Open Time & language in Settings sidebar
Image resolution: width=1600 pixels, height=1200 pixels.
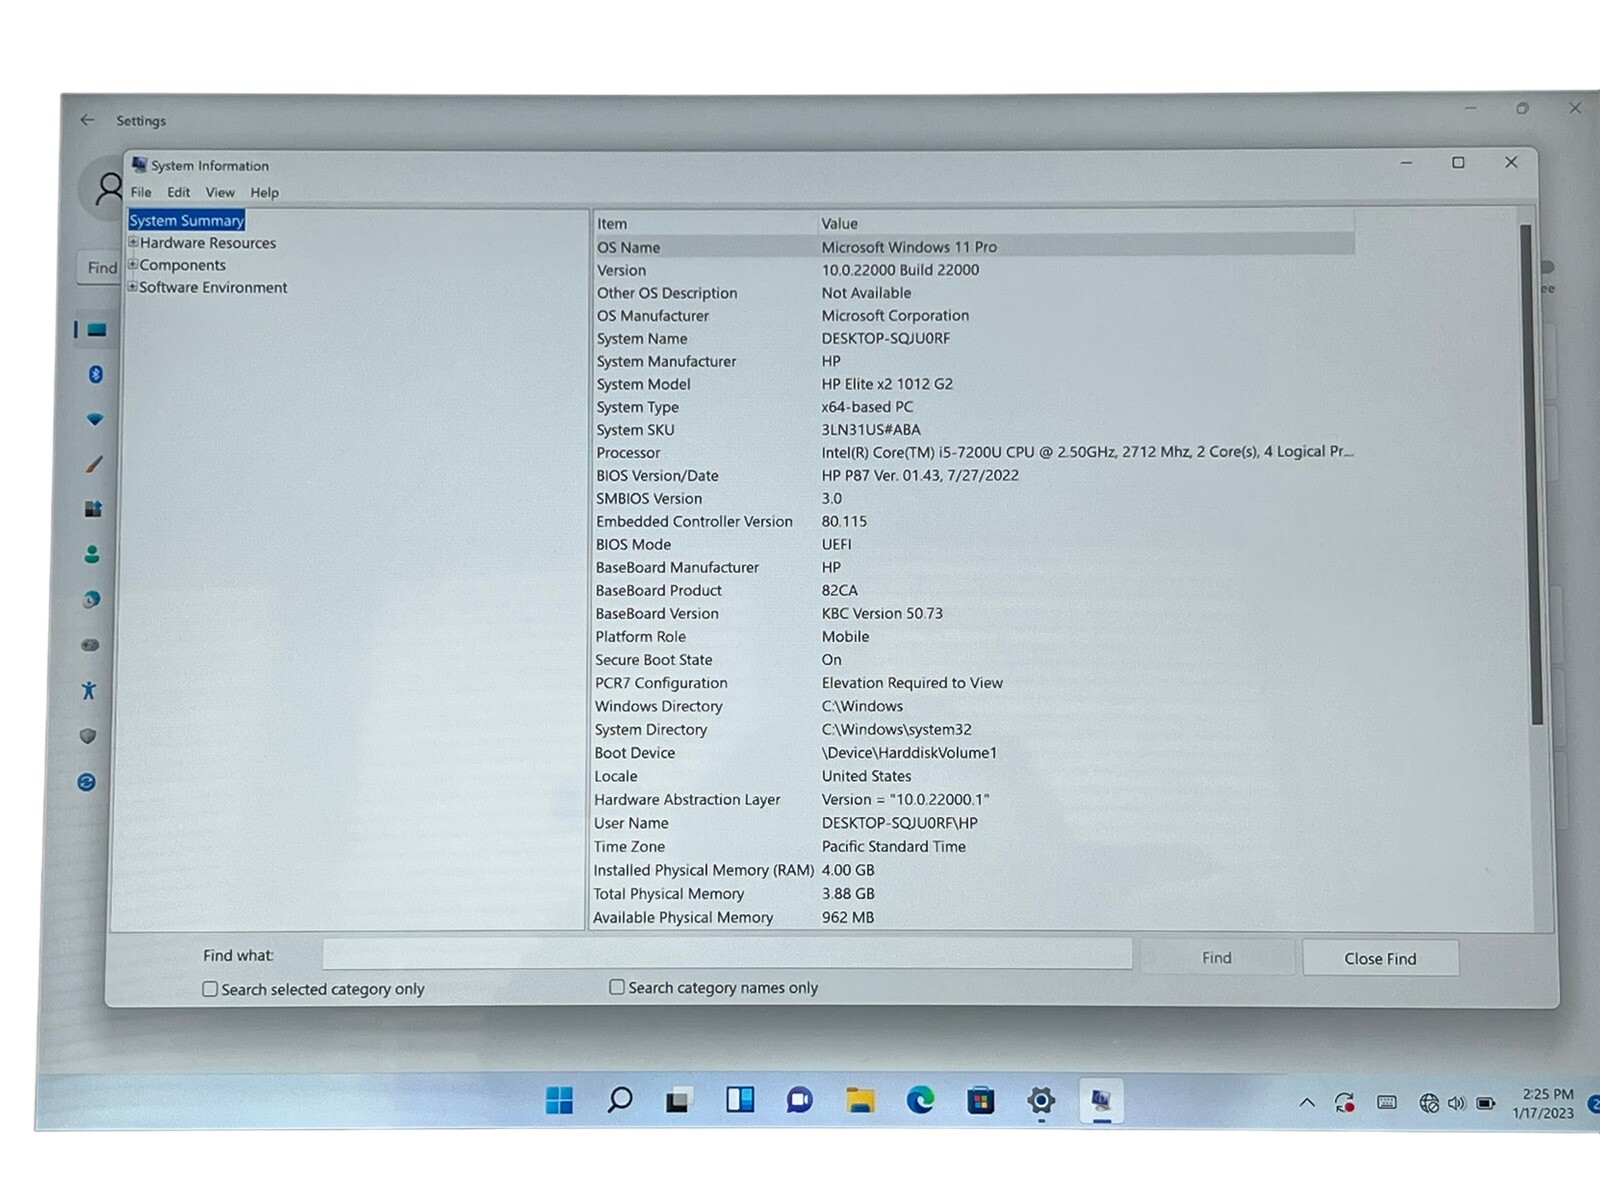(91, 600)
